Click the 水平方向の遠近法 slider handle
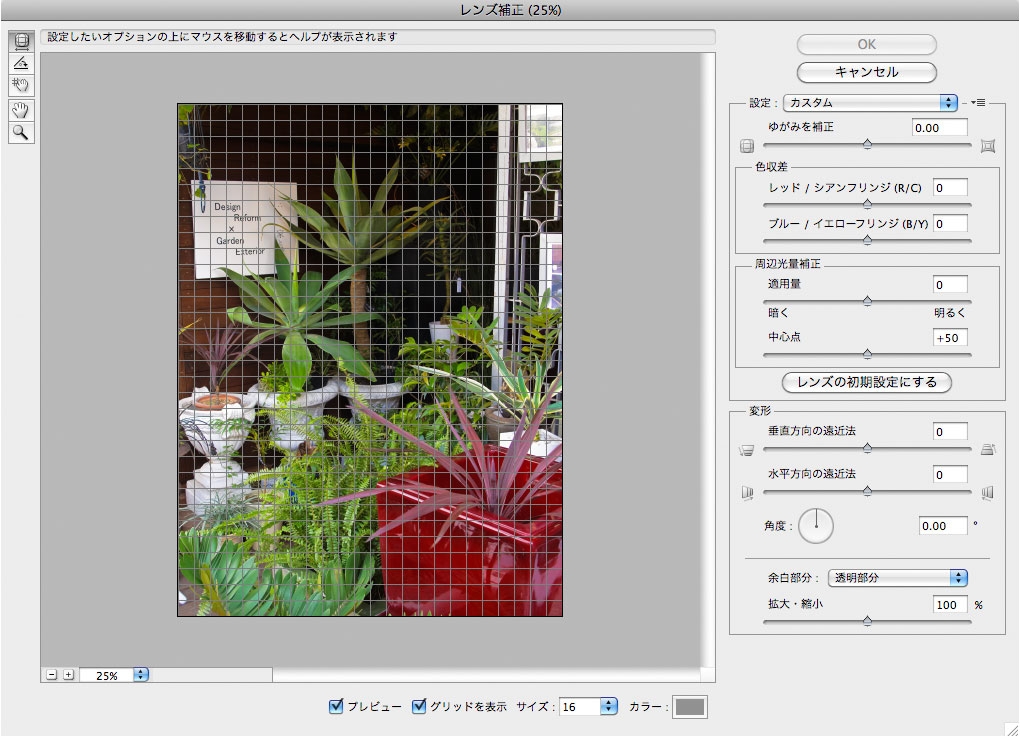The image size is (1020, 736). (x=867, y=491)
